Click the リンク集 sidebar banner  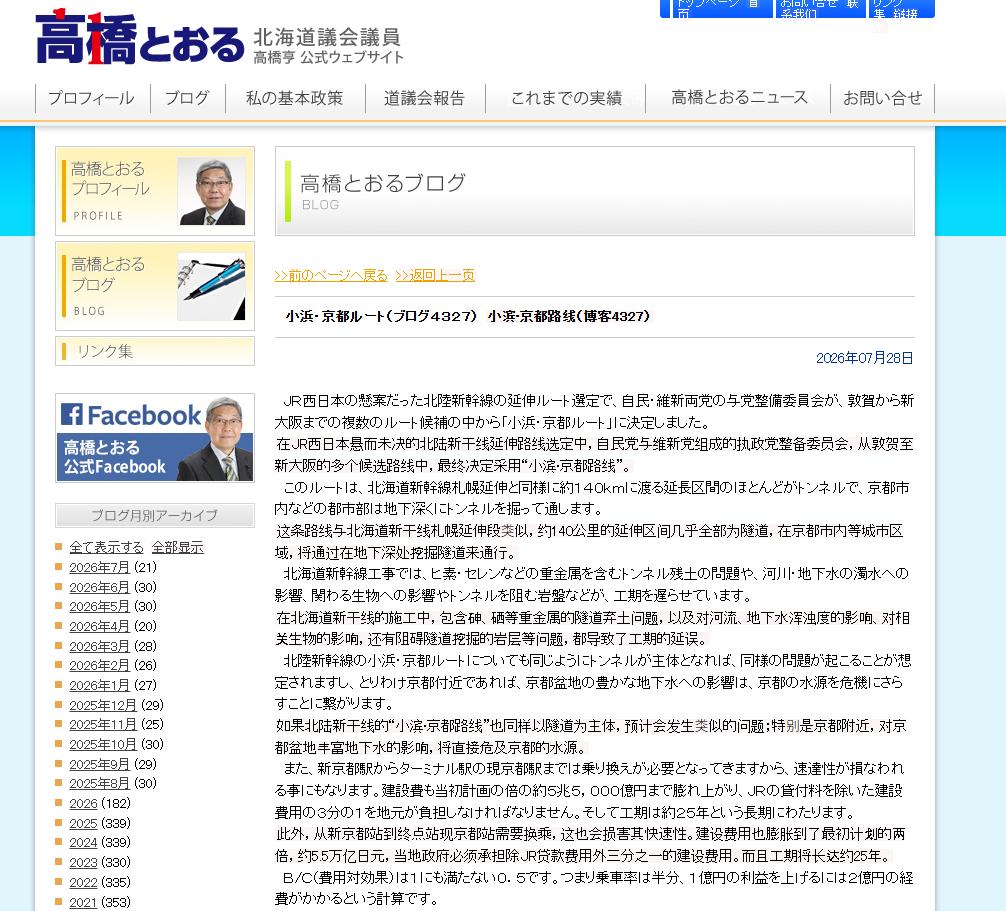coord(155,352)
